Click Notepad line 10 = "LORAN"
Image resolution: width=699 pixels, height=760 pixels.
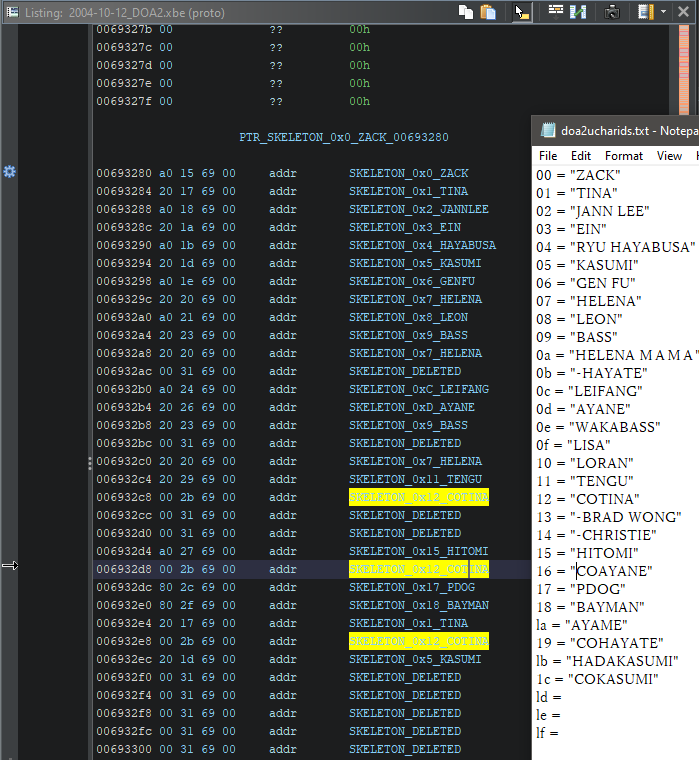[585, 463]
